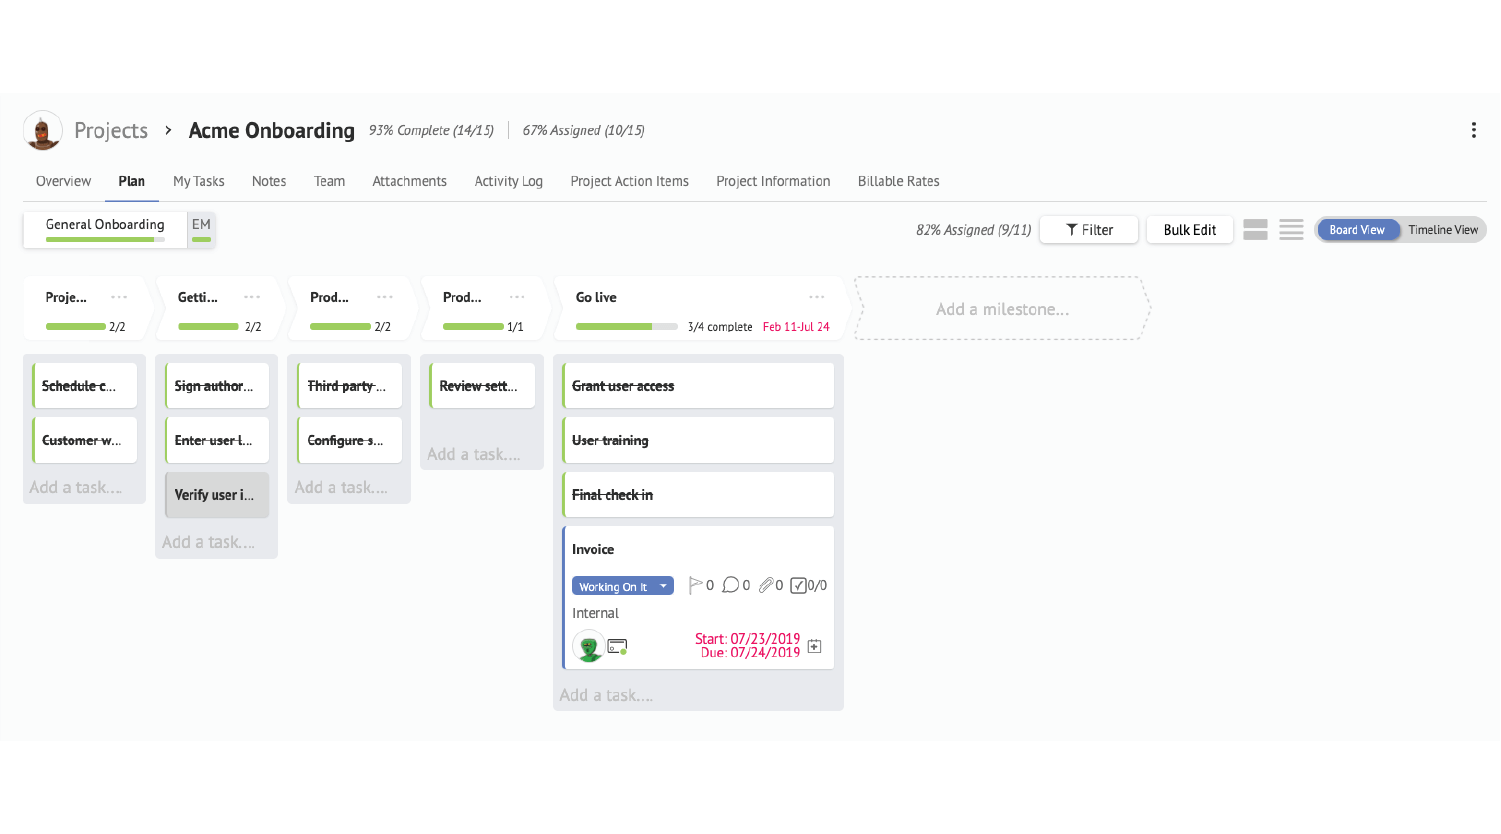This screenshot has width=1501, height=834.
Task: Click the Acme Onboarding project title
Action: (271, 130)
